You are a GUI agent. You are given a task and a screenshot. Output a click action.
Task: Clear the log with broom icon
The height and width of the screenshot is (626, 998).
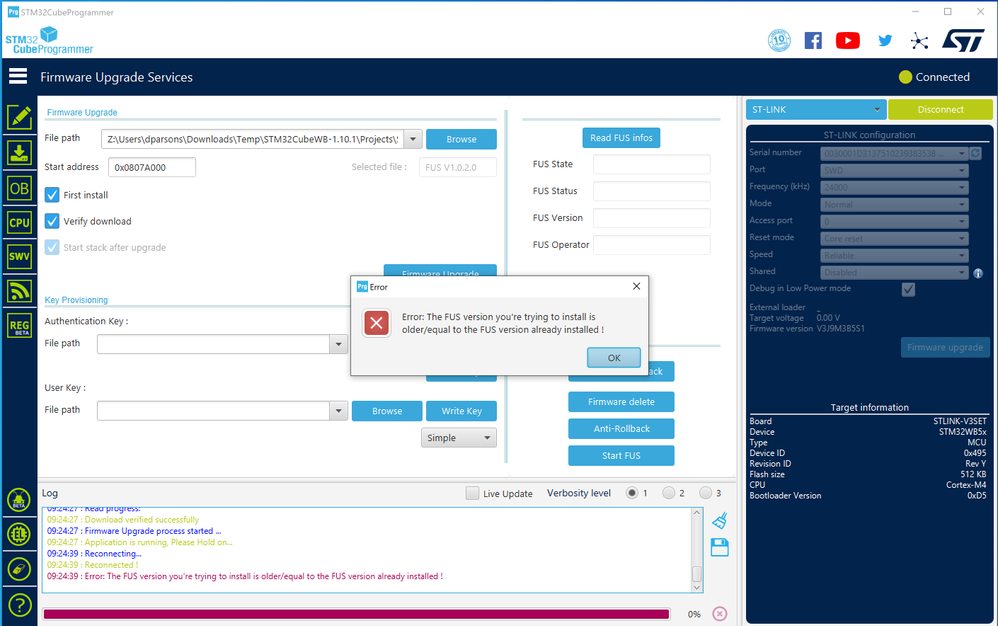719,521
